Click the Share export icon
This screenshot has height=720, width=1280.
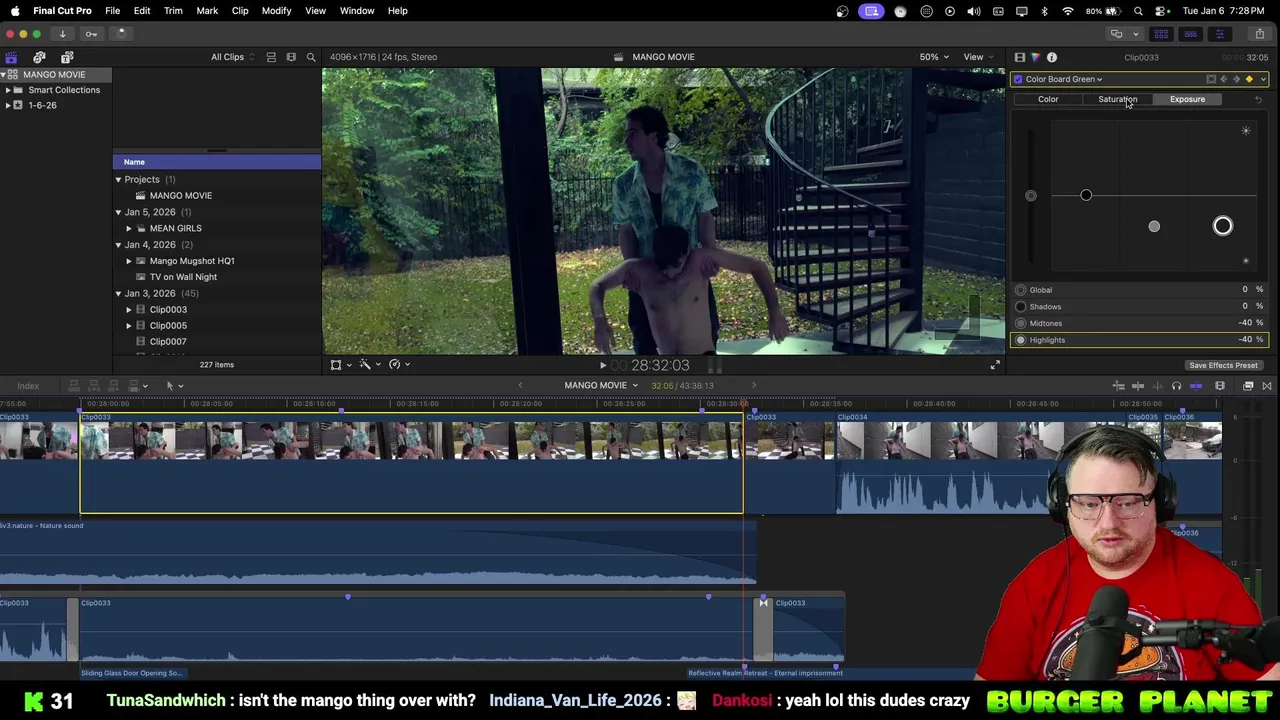click(x=1258, y=34)
